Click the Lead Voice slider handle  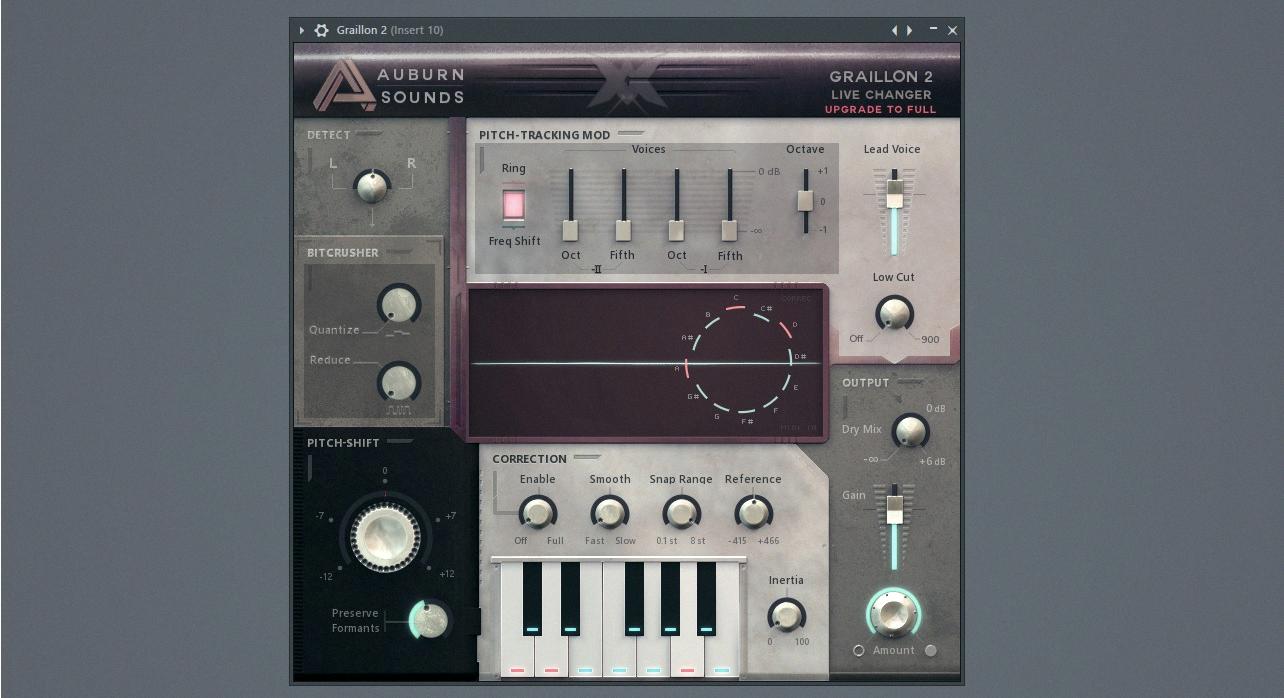[x=894, y=193]
